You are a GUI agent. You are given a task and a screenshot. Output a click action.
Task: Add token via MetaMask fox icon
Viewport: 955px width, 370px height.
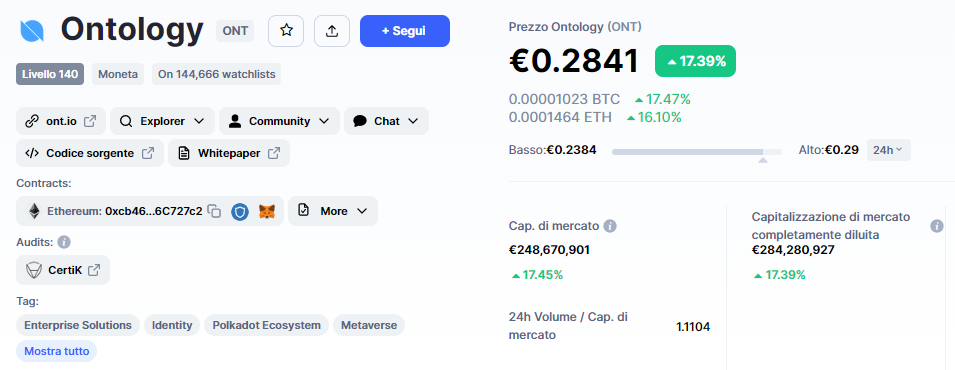pyautogui.click(x=267, y=212)
